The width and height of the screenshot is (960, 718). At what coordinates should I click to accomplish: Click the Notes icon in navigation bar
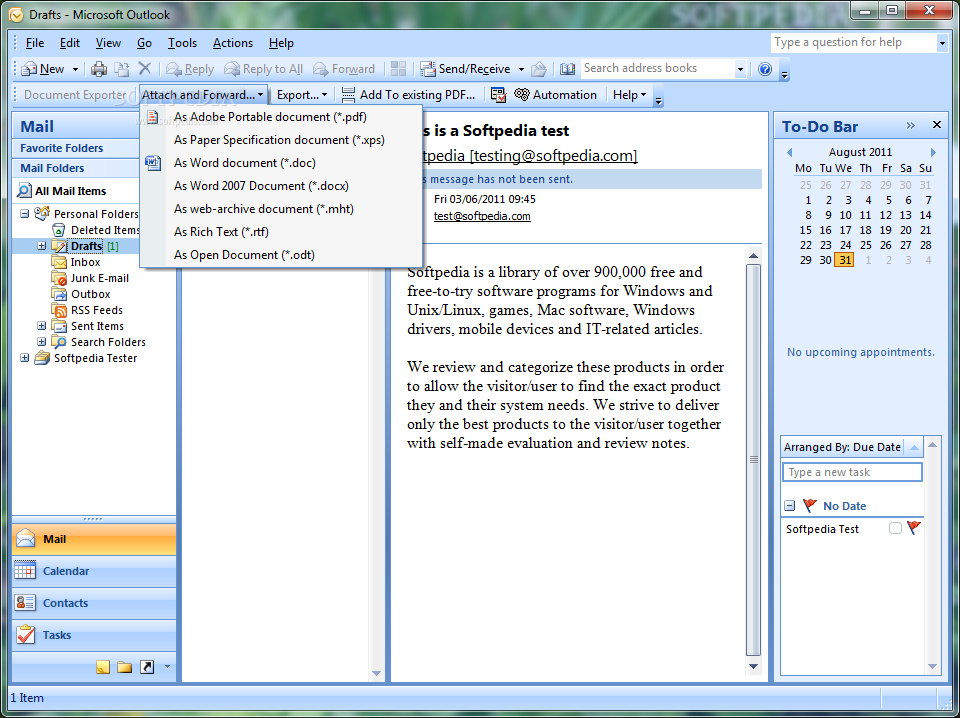103,667
